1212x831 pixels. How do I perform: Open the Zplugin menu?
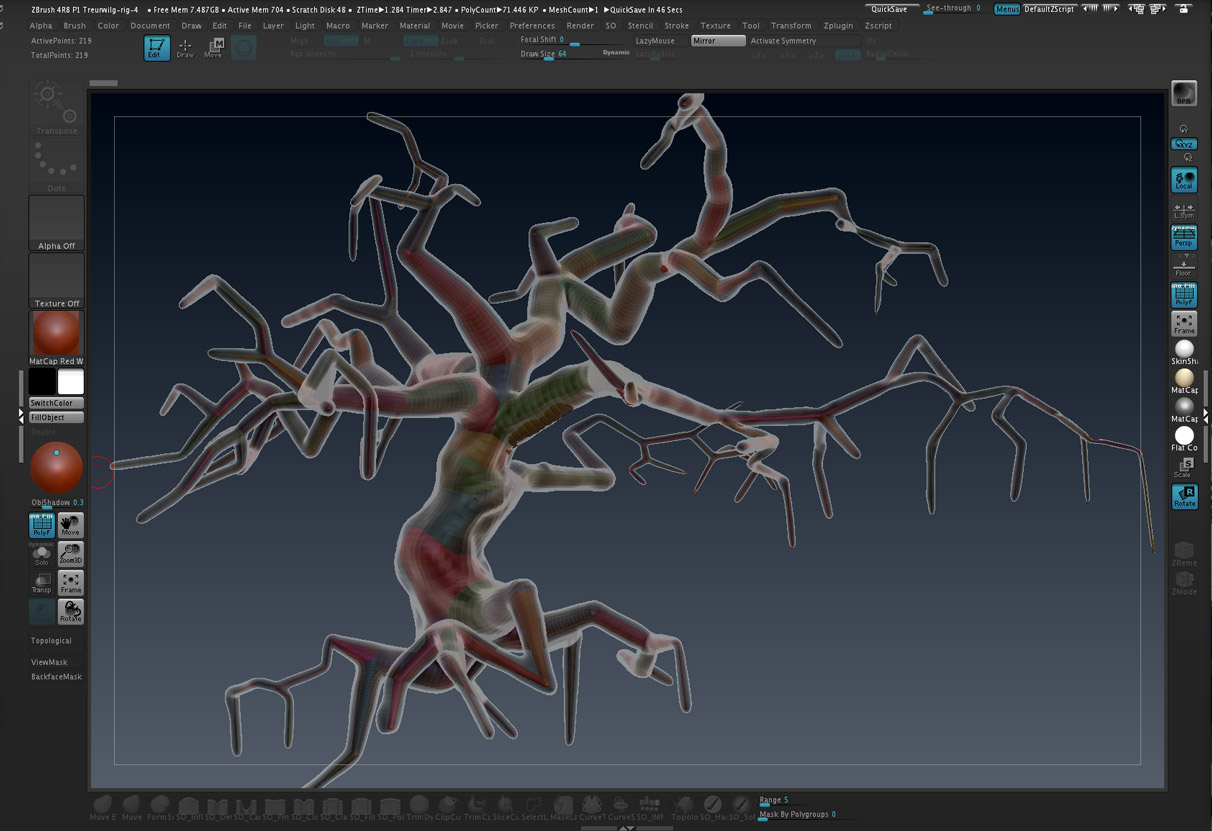coord(839,26)
